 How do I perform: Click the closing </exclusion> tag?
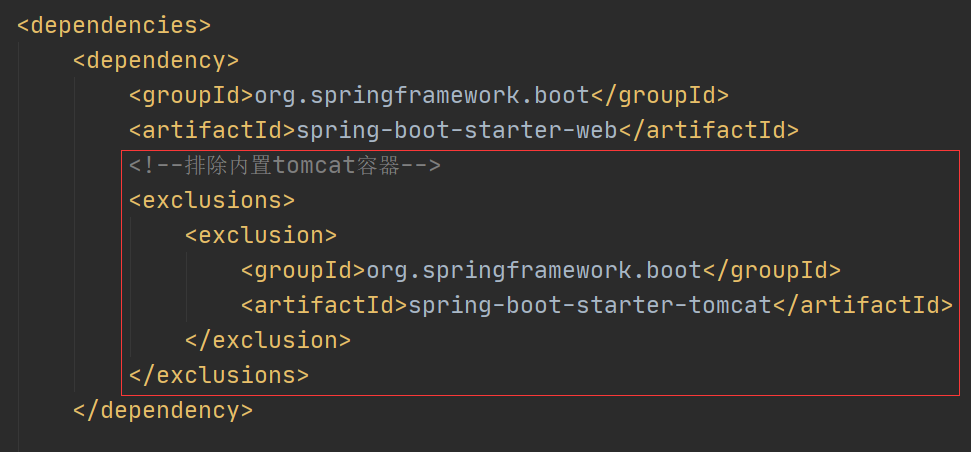[x=268, y=341]
